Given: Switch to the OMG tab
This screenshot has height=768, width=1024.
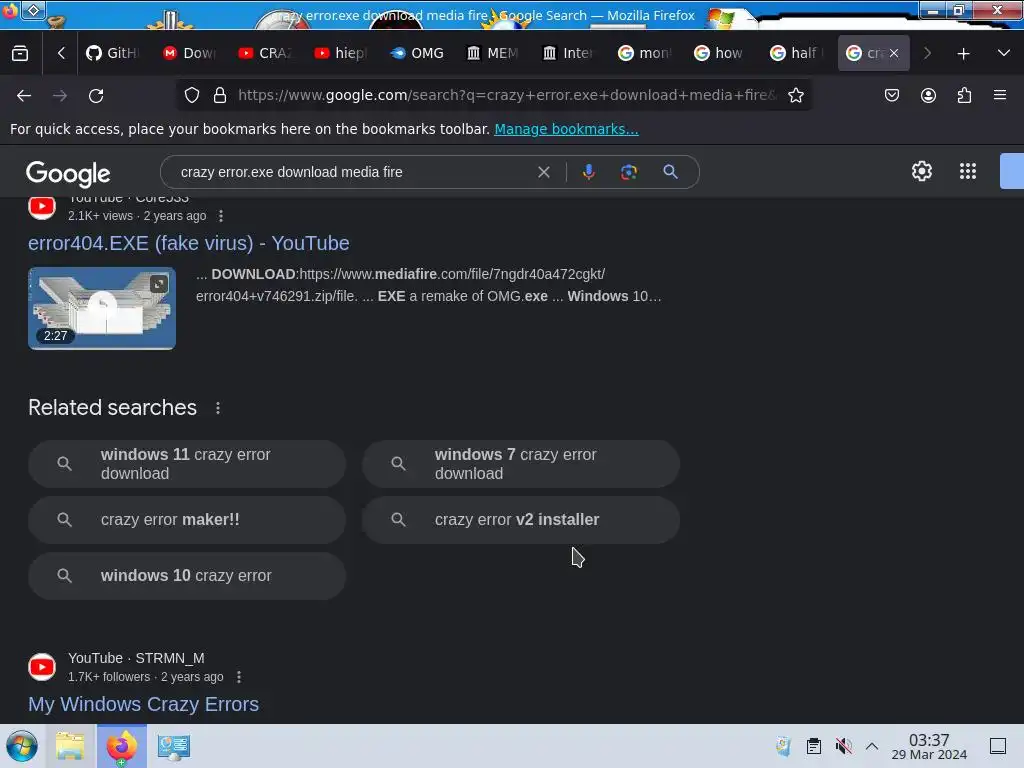Looking at the screenshot, I should coord(417,54).
